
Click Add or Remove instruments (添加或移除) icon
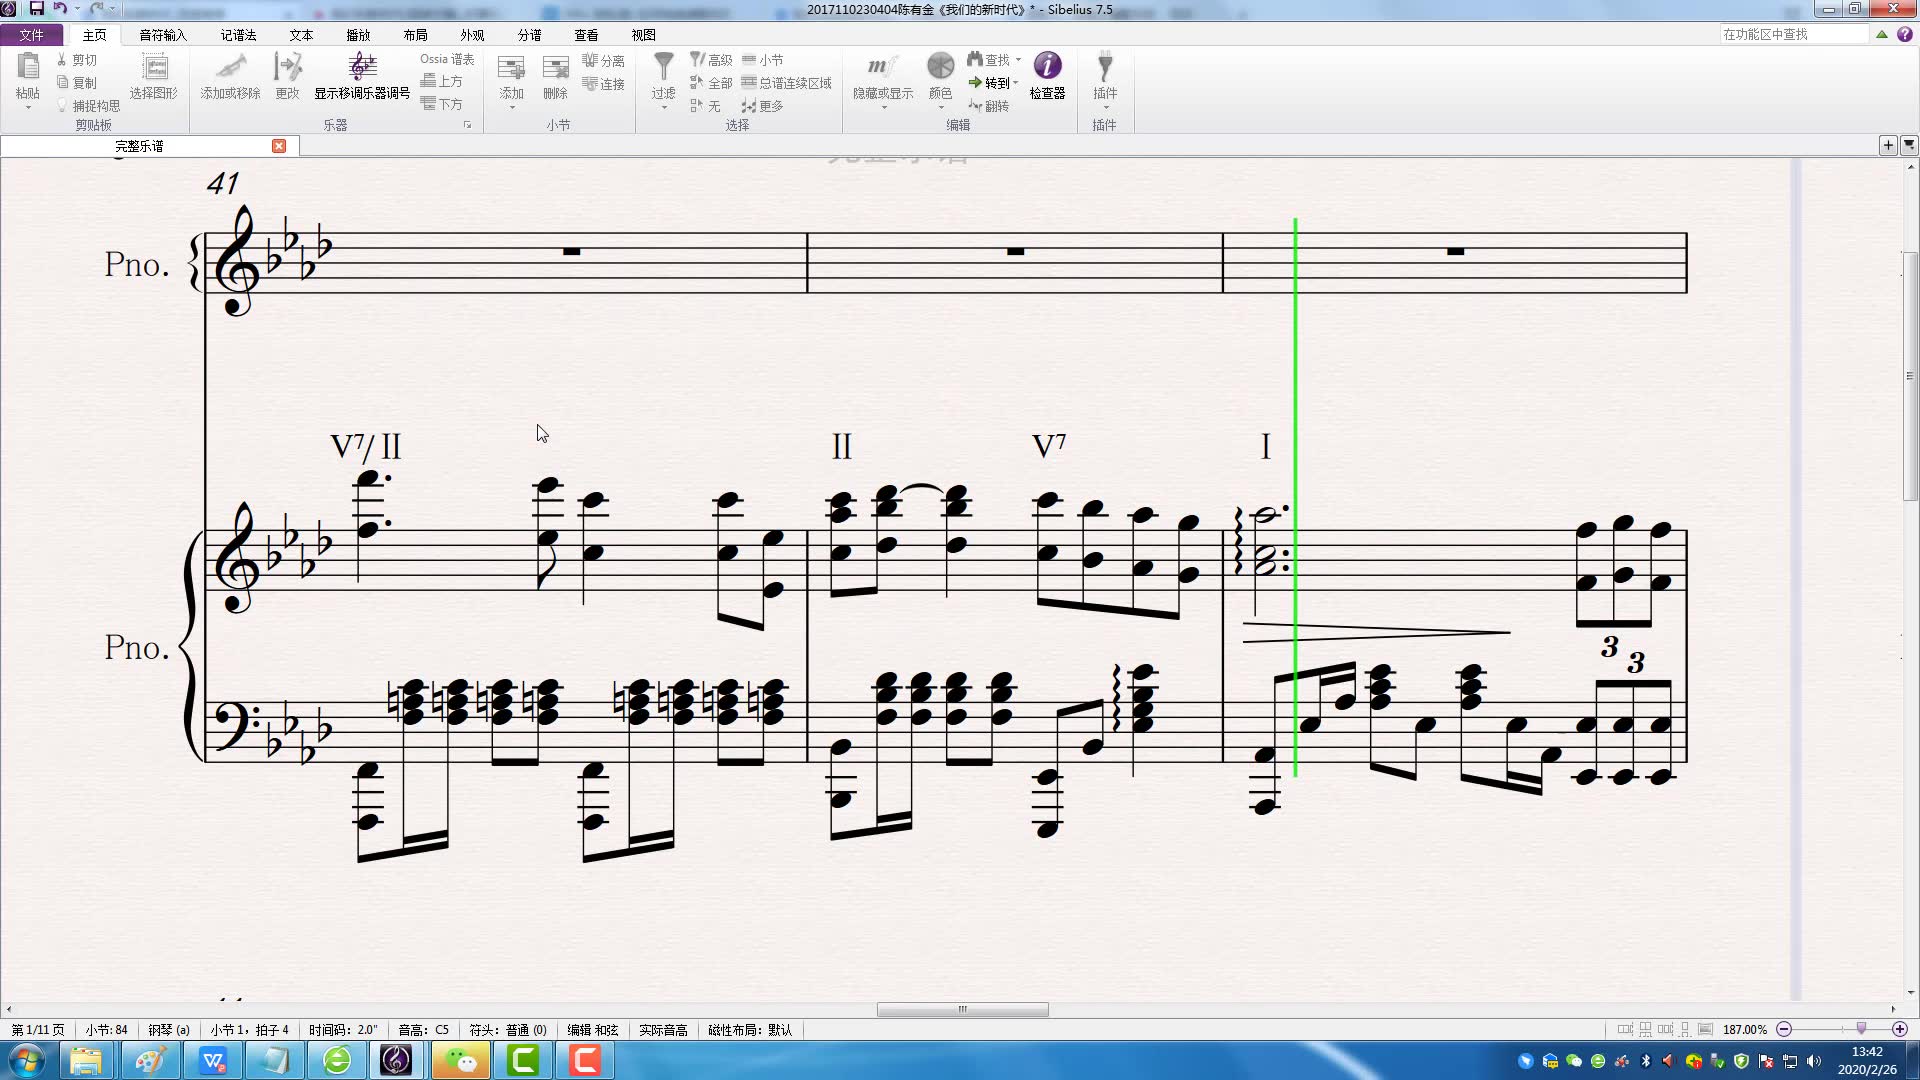[230, 68]
